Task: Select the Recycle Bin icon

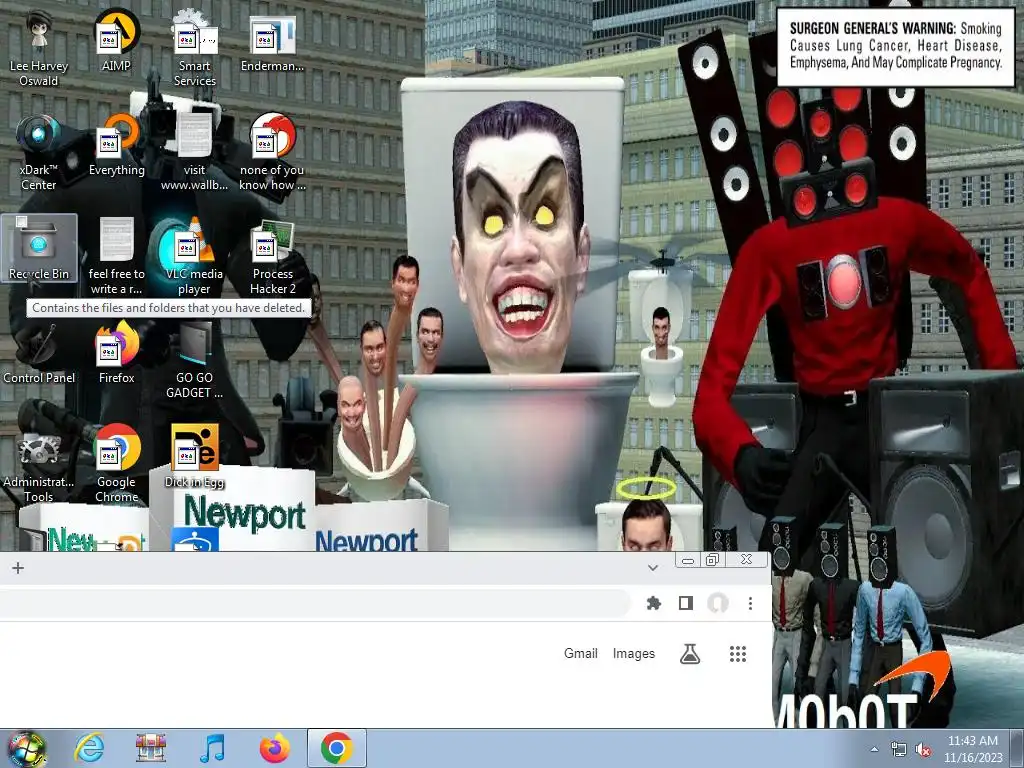Action: click(39, 249)
